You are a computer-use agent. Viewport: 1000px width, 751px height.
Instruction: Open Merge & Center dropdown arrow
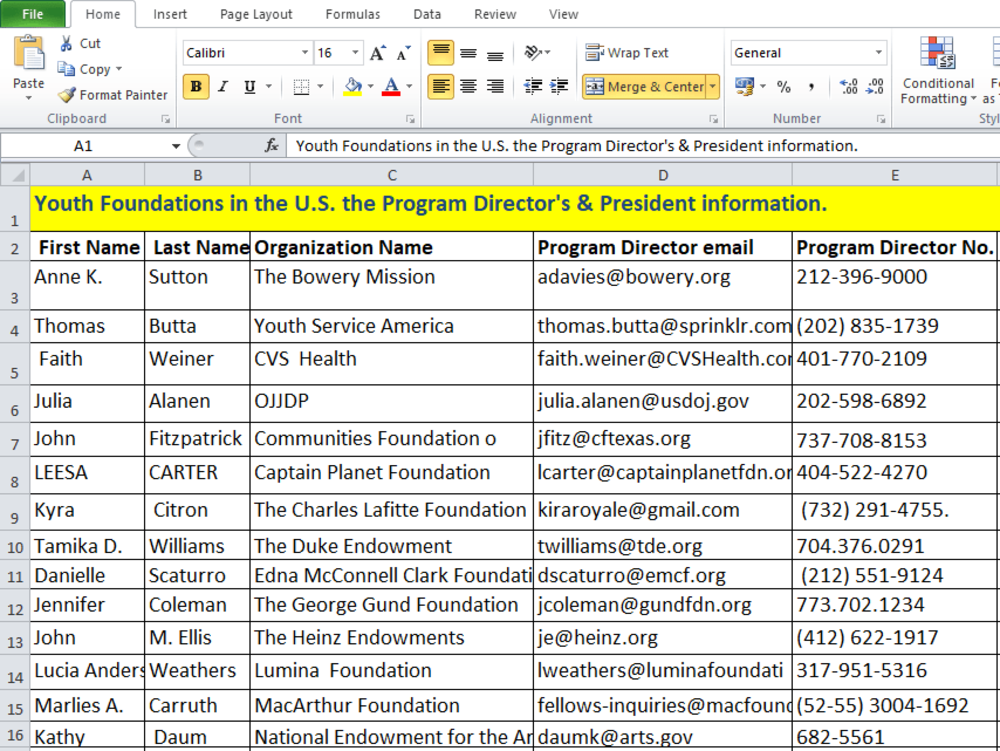point(713,87)
